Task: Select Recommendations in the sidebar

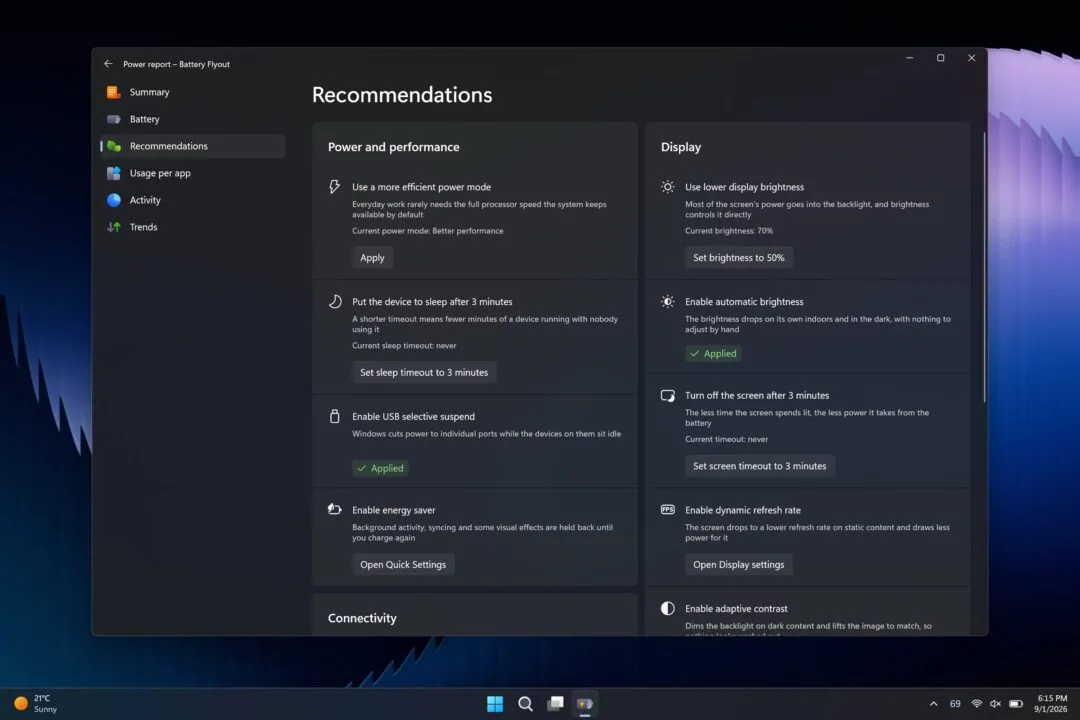Action: point(193,146)
